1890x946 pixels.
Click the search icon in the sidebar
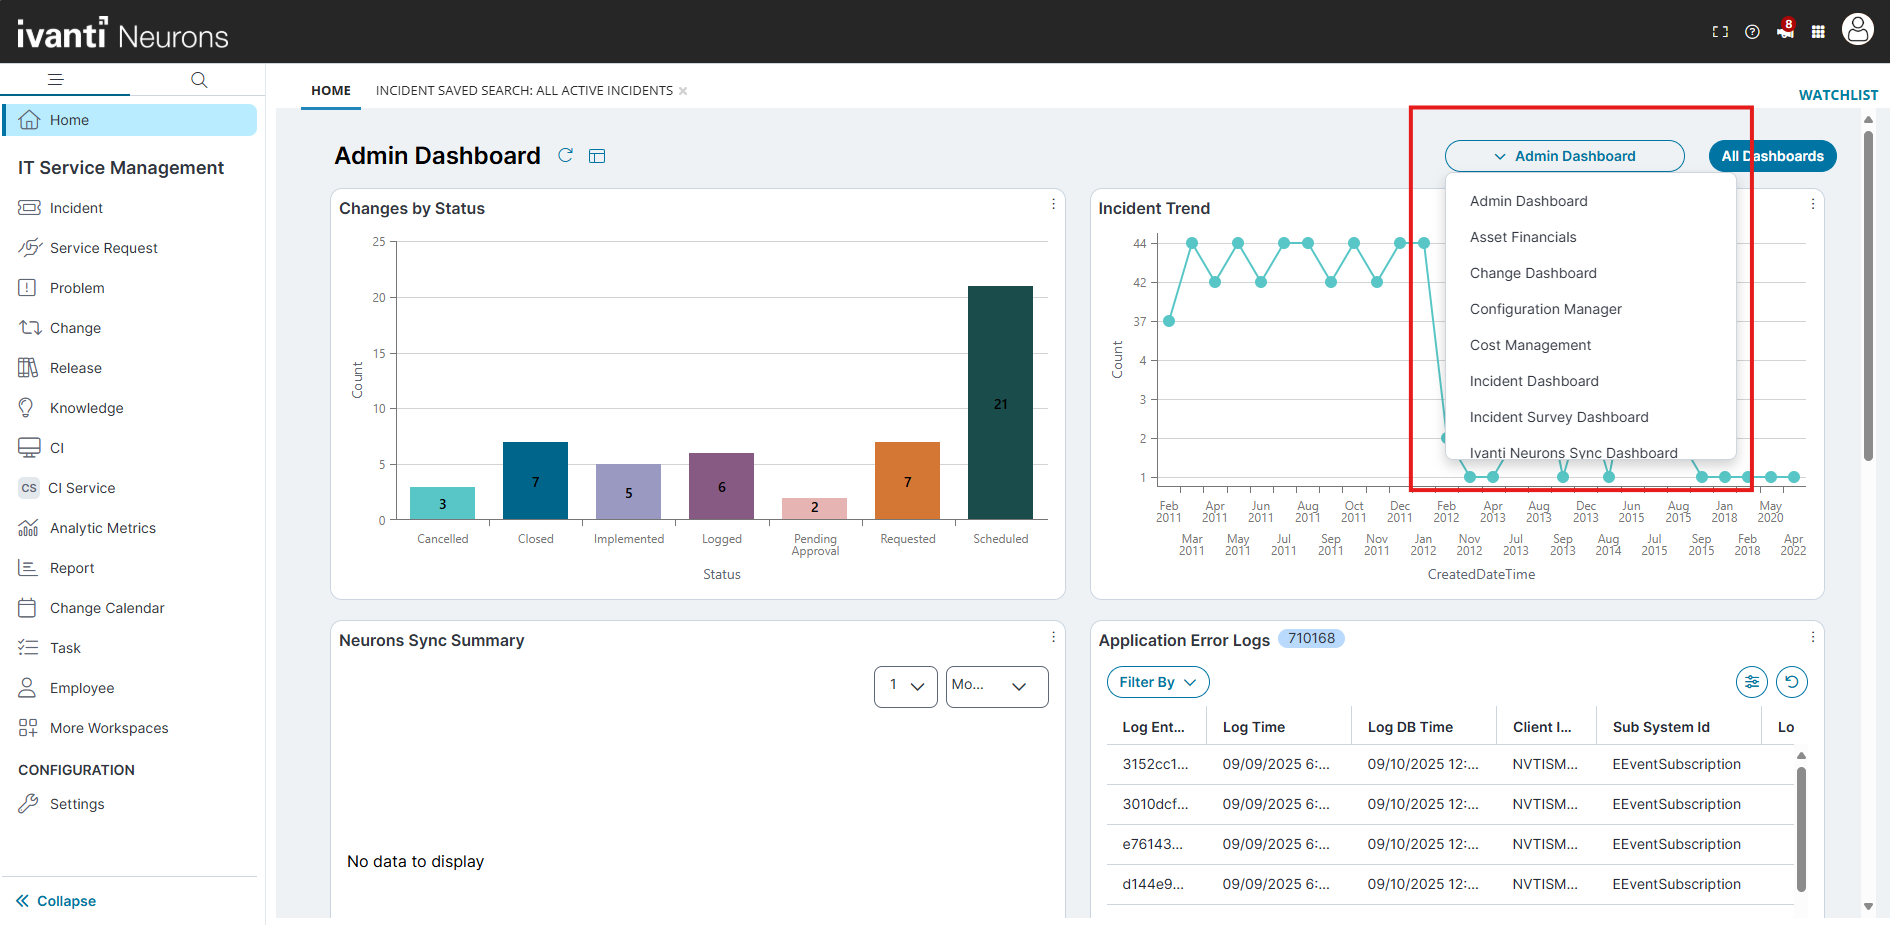coord(199,80)
